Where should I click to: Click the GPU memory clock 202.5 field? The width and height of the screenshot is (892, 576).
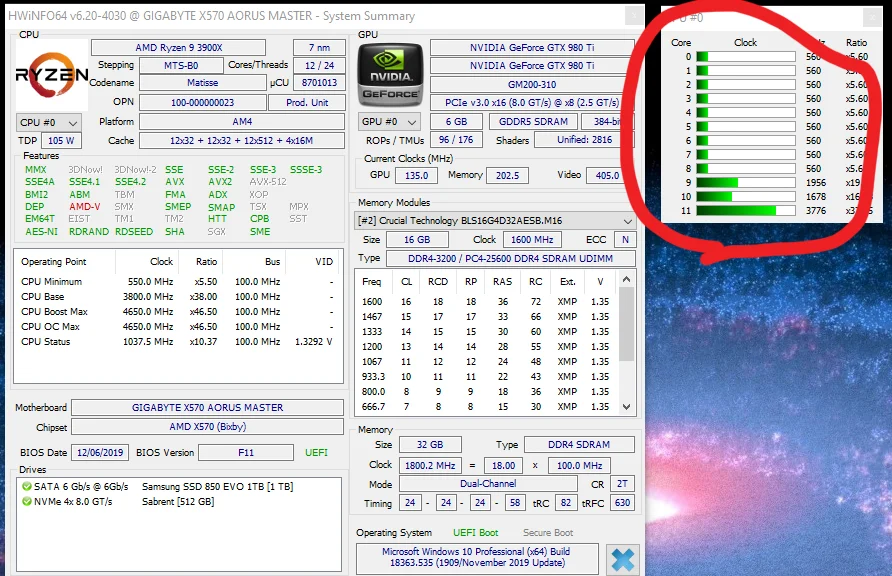pos(507,176)
